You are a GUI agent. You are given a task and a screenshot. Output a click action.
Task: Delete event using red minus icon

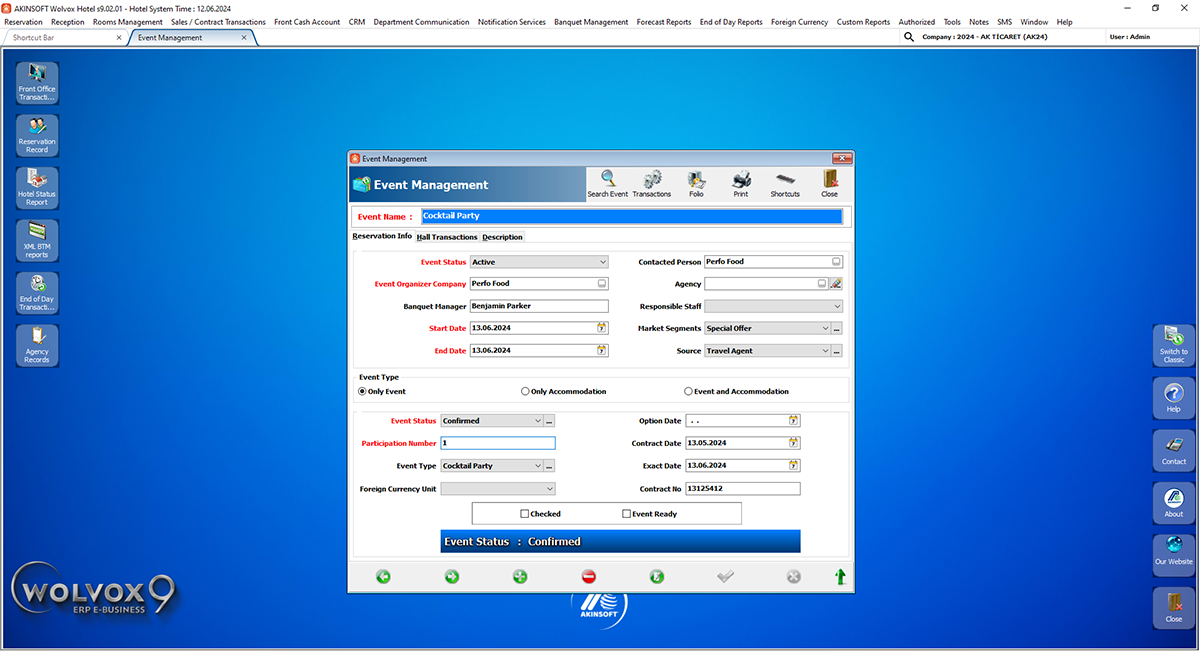coord(589,577)
